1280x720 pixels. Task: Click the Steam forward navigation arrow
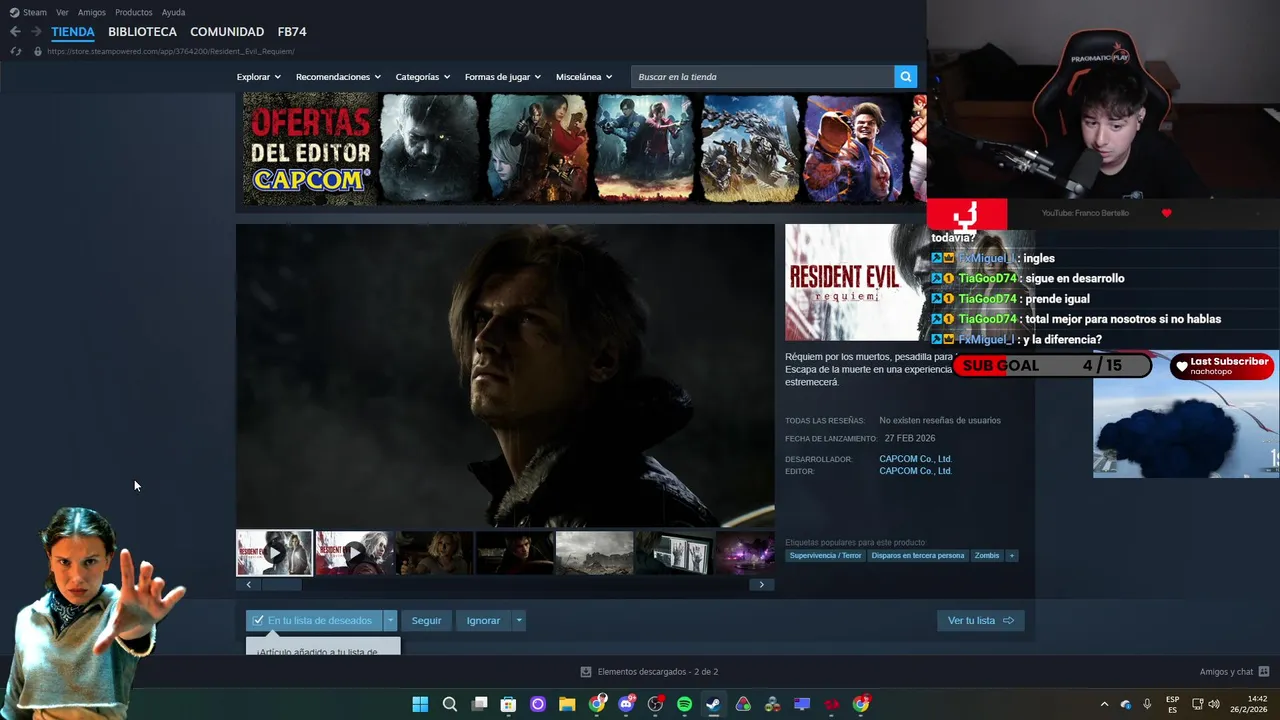tap(36, 32)
